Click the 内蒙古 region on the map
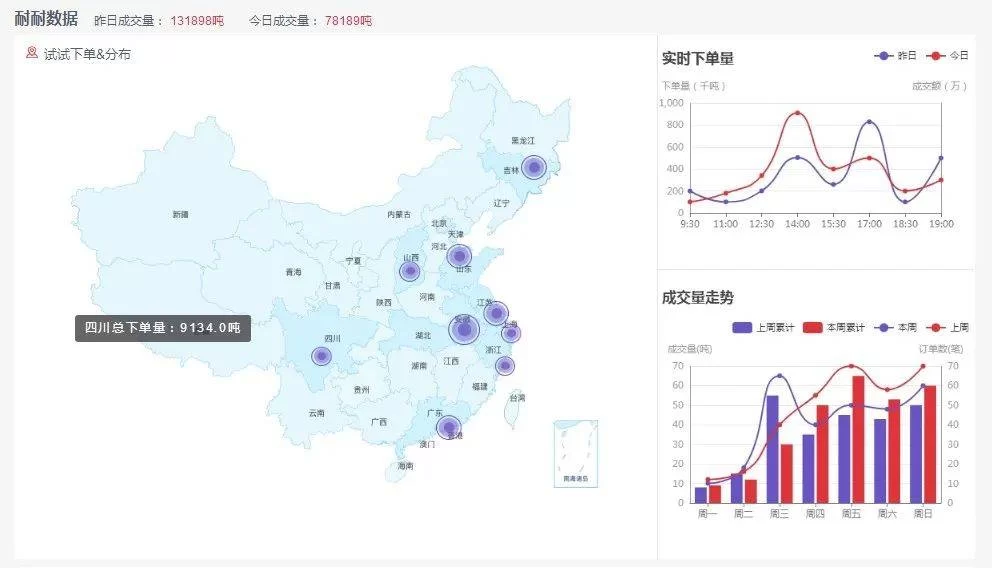This screenshot has height=568, width=992. [x=399, y=214]
